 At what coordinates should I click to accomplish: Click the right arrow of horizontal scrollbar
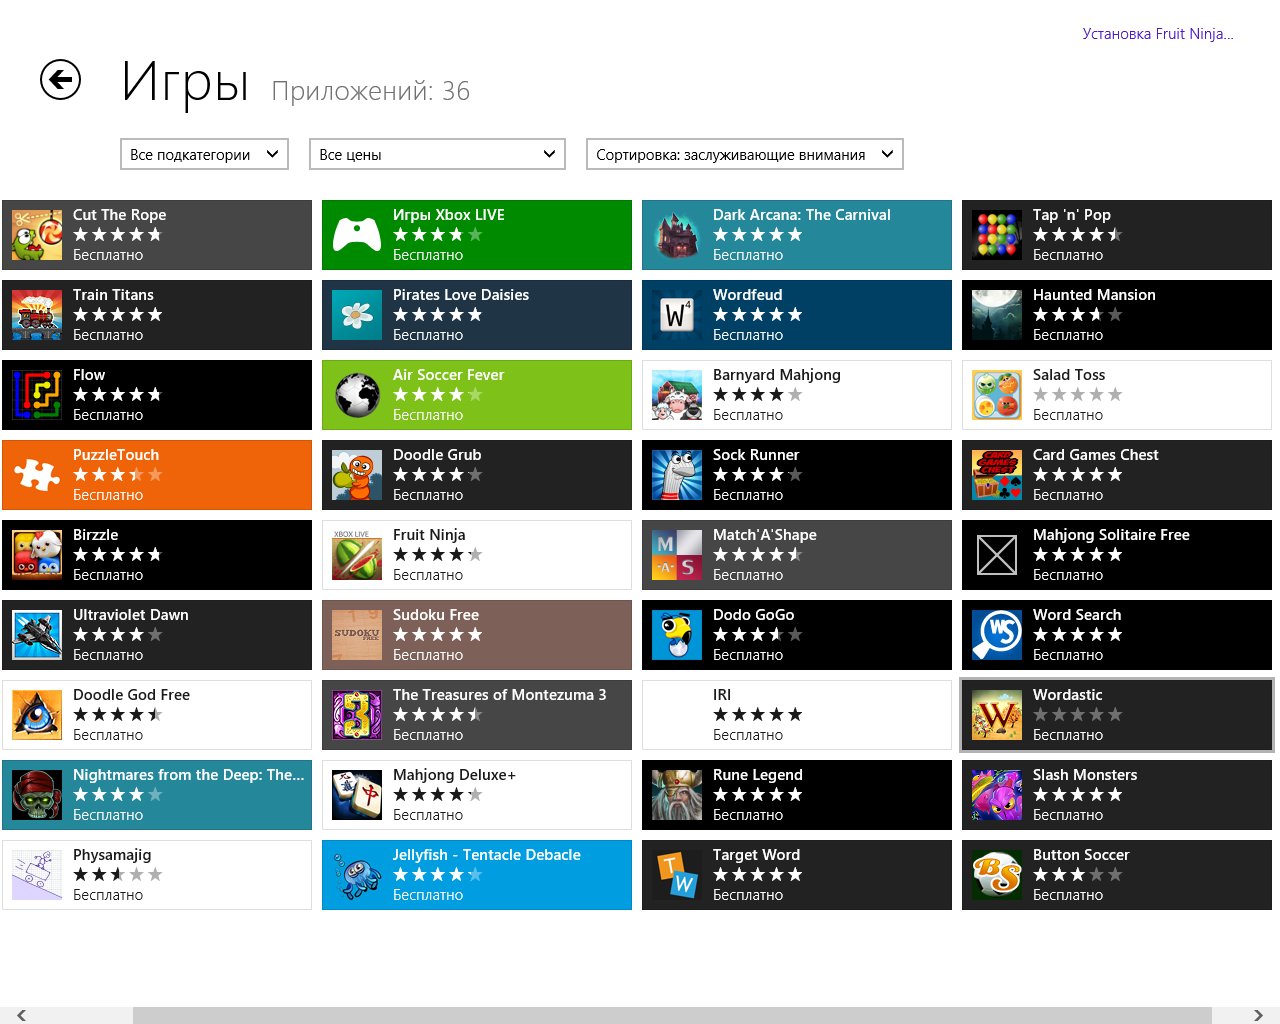pyautogui.click(x=1258, y=1015)
